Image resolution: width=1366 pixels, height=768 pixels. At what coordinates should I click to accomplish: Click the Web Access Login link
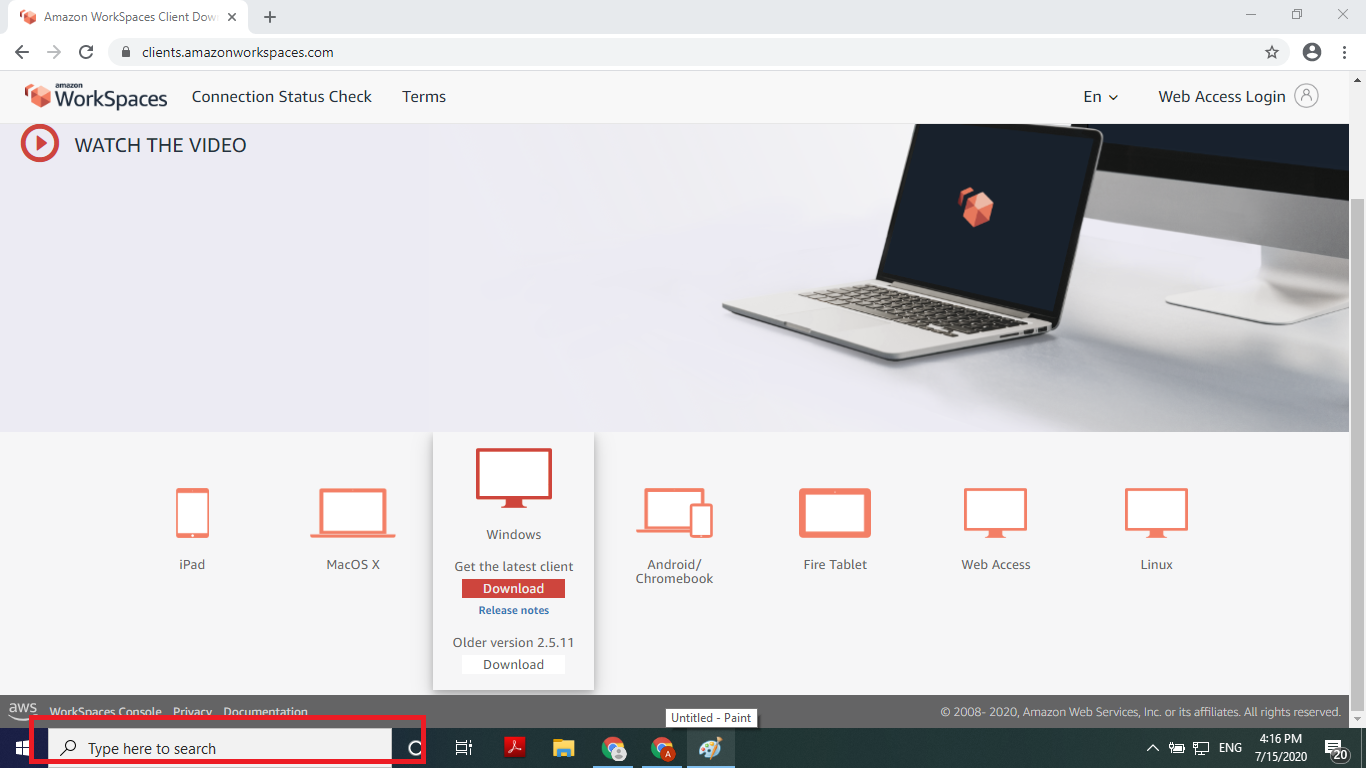[x=1222, y=97]
